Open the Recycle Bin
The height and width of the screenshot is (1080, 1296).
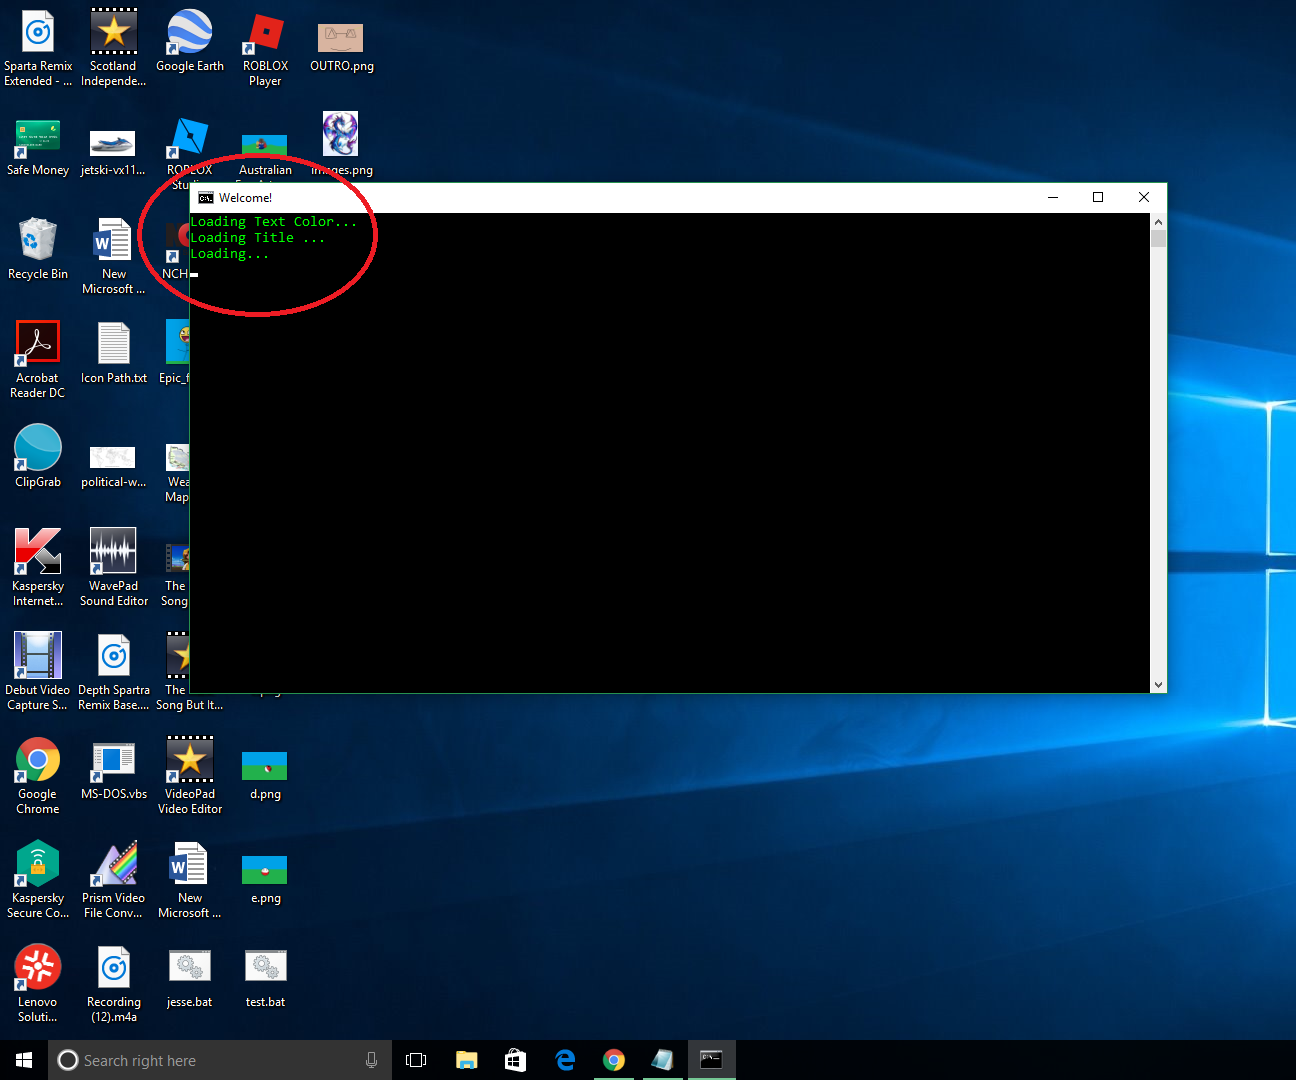click(37, 240)
